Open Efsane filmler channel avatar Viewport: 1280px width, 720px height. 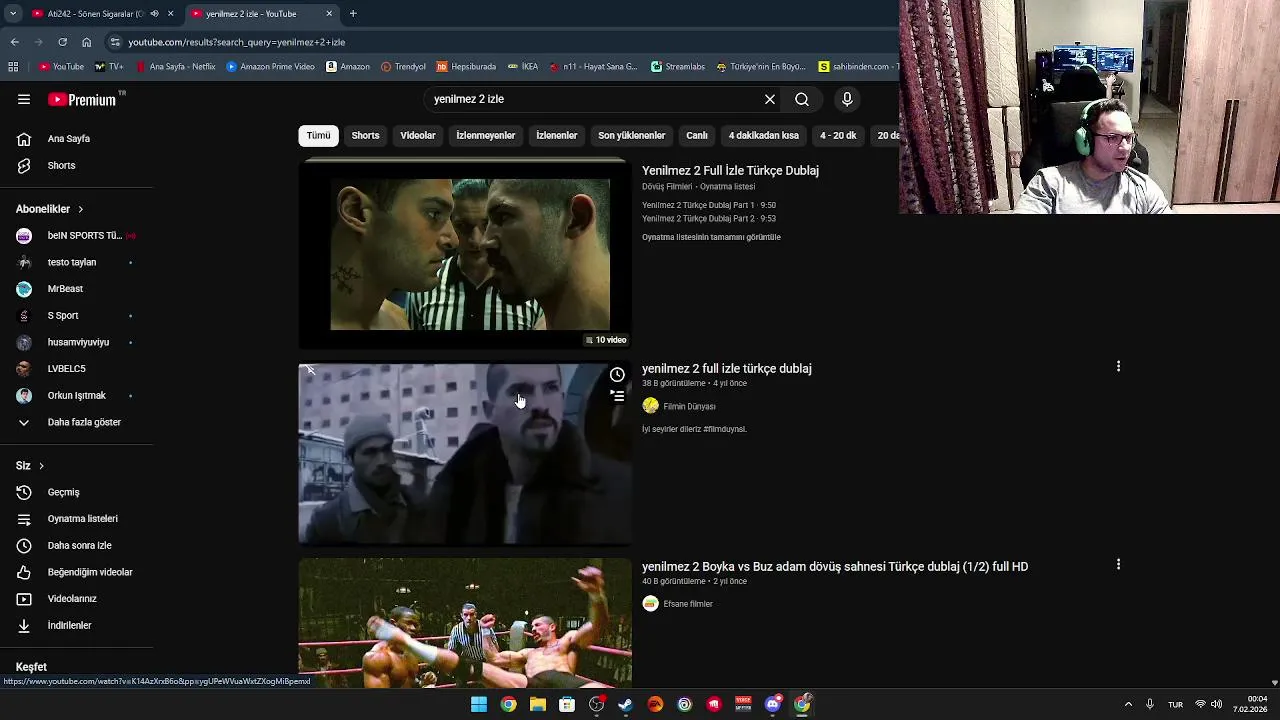pos(650,604)
